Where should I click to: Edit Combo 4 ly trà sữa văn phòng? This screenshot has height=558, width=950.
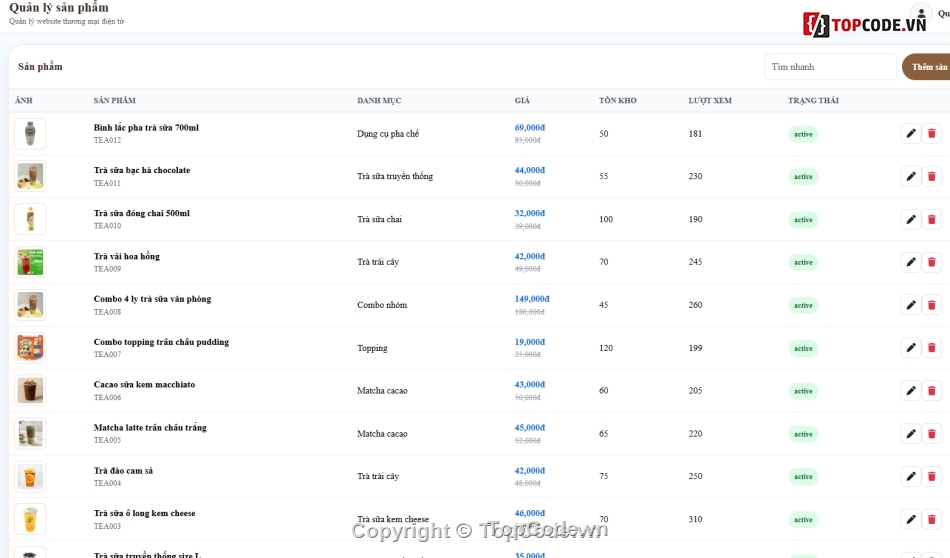[x=911, y=305]
